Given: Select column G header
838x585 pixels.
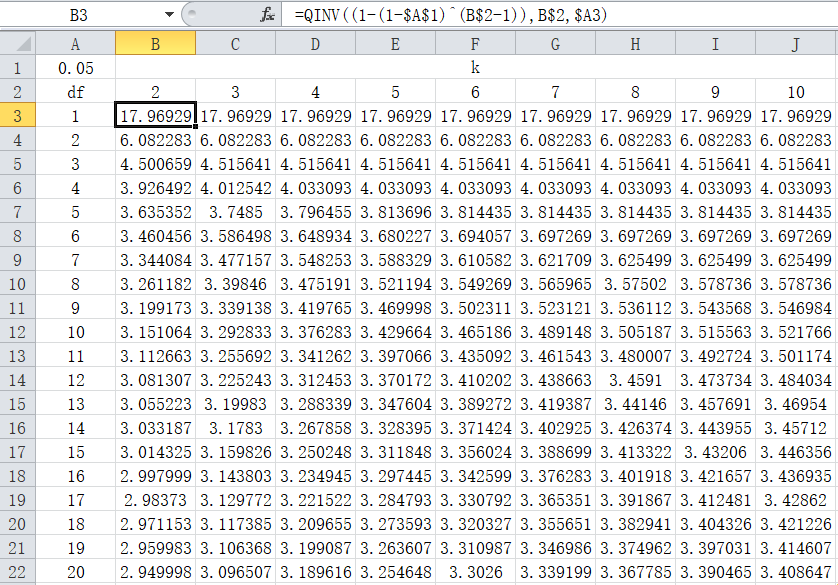Looking at the screenshot, I should point(555,43).
